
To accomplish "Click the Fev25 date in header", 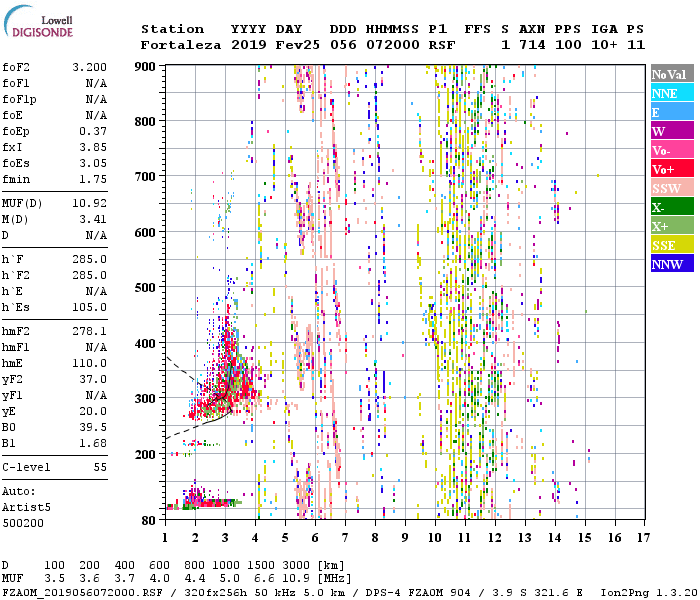I will coord(297,45).
